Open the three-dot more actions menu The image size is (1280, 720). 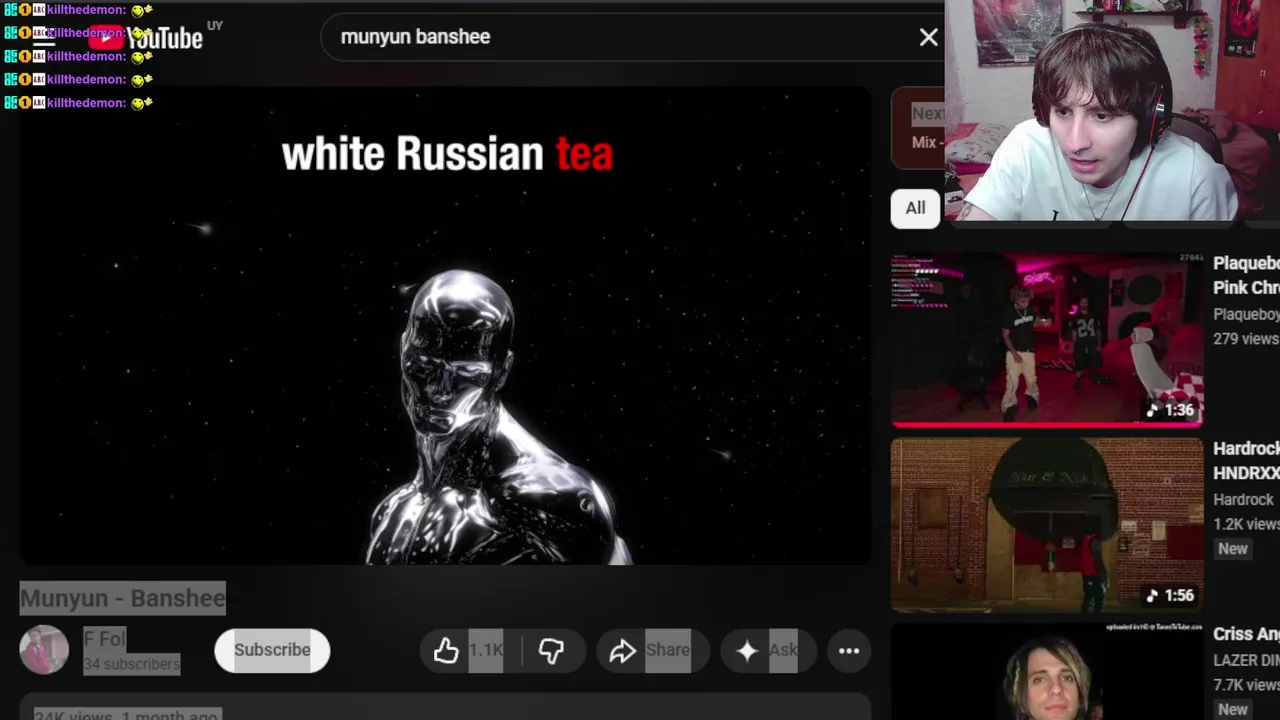tap(849, 651)
